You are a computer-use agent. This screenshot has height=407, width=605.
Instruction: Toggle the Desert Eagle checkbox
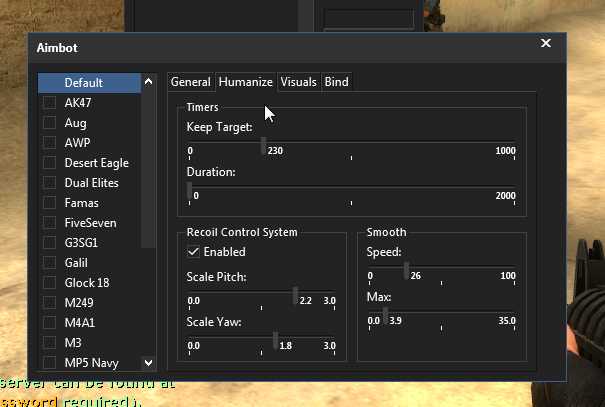[x=49, y=163]
